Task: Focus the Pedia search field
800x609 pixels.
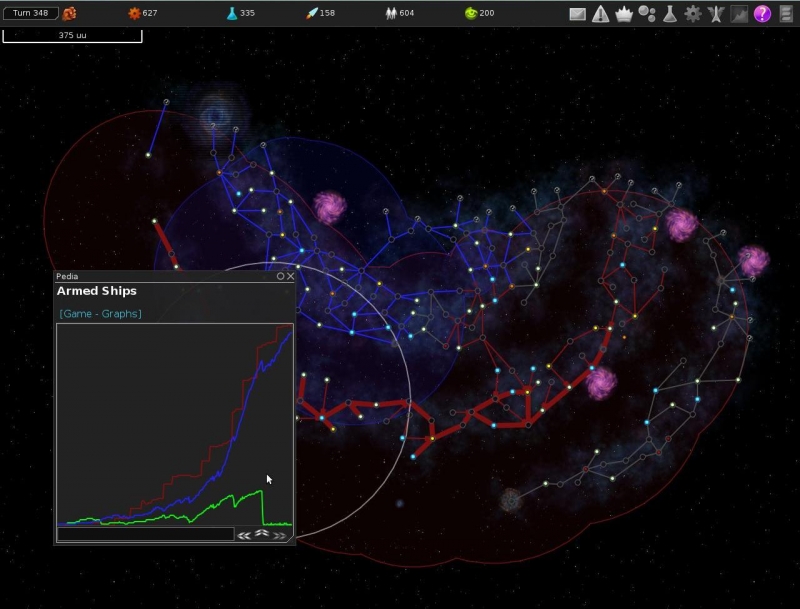Action: [145, 534]
